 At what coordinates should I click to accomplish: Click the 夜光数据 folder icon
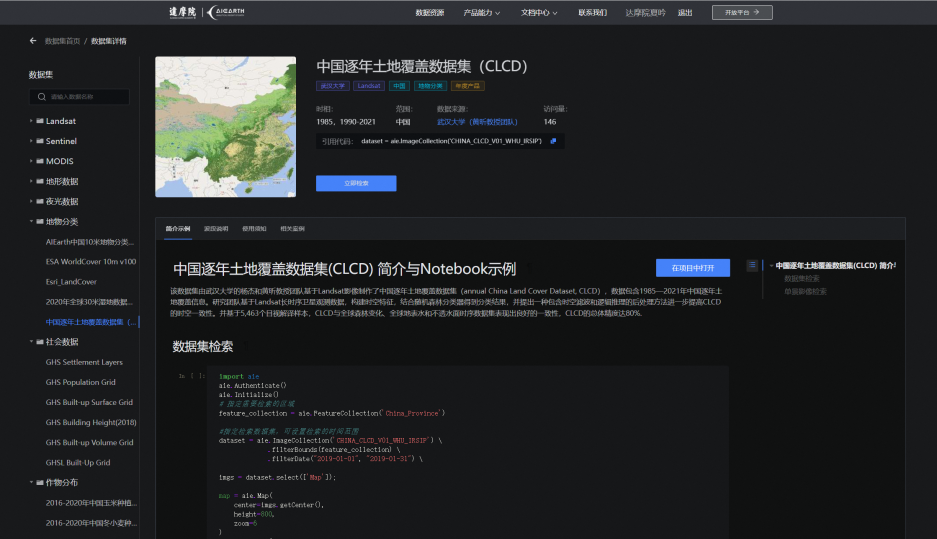coord(40,201)
